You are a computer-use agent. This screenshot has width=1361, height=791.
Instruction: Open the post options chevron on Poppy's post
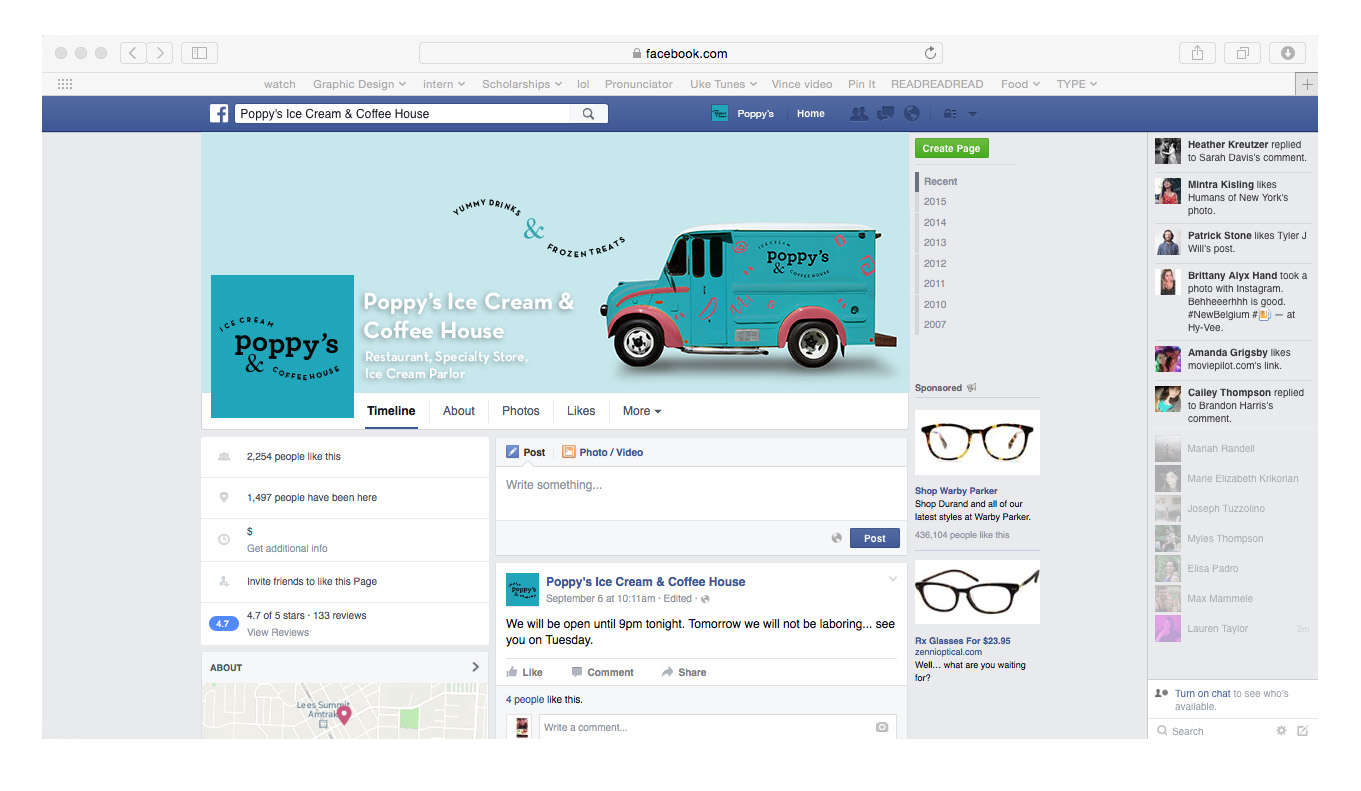pos(893,580)
